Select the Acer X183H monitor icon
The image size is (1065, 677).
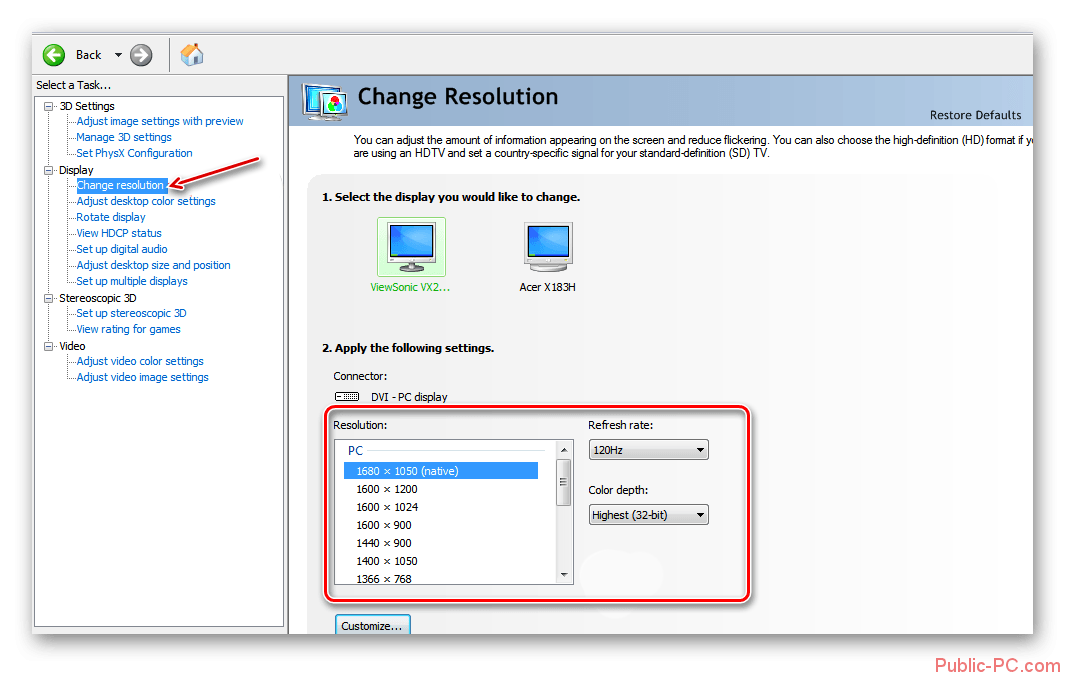[x=547, y=246]
